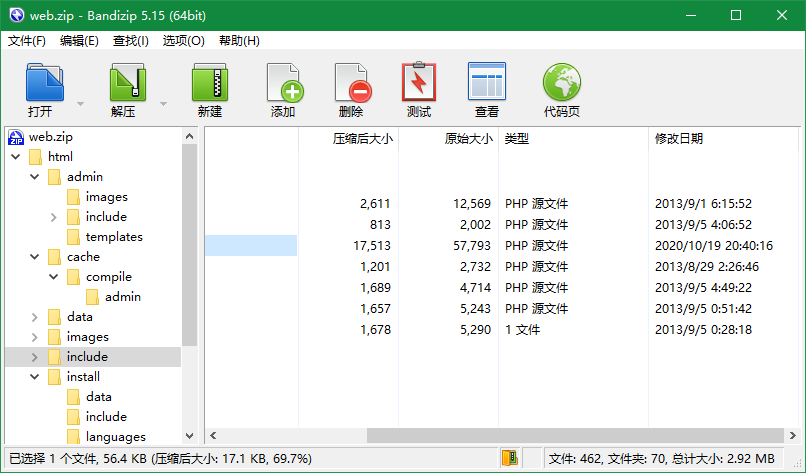This screenshot has width=806, height=473.
Task: Click the 新建 (New archive) toolbar icon
Action: (x=210, y=82)
